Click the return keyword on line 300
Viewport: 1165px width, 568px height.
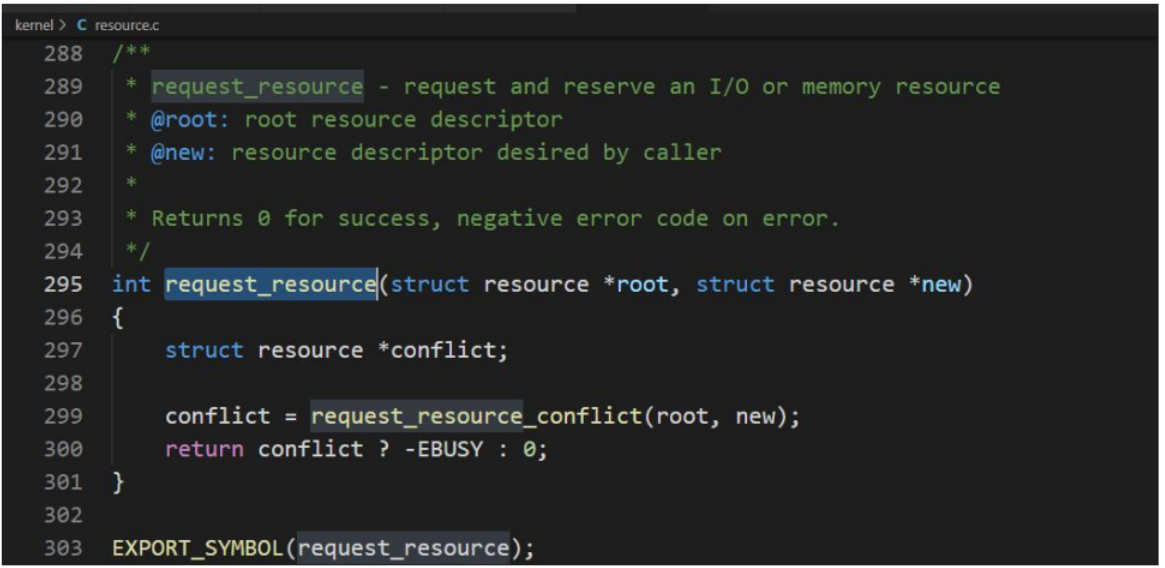click(x=204, y=449)
